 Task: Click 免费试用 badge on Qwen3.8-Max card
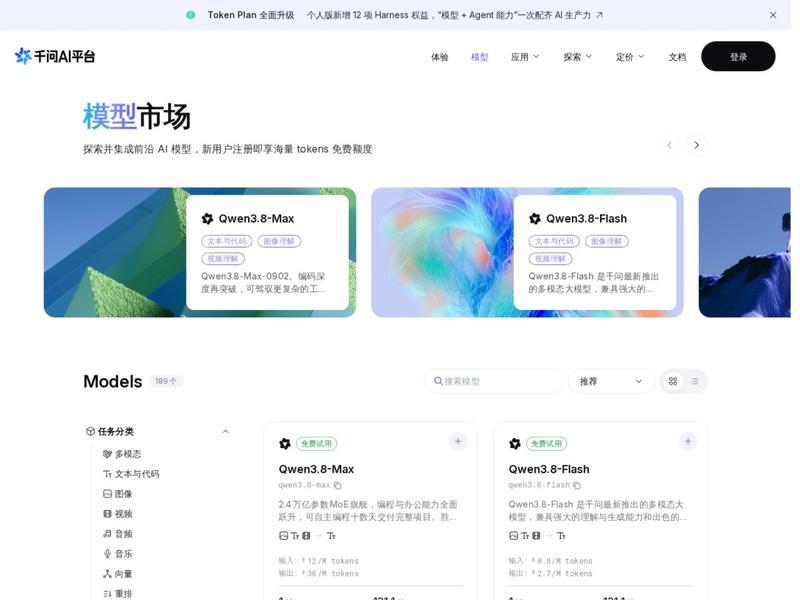click(x=316, y=444)
